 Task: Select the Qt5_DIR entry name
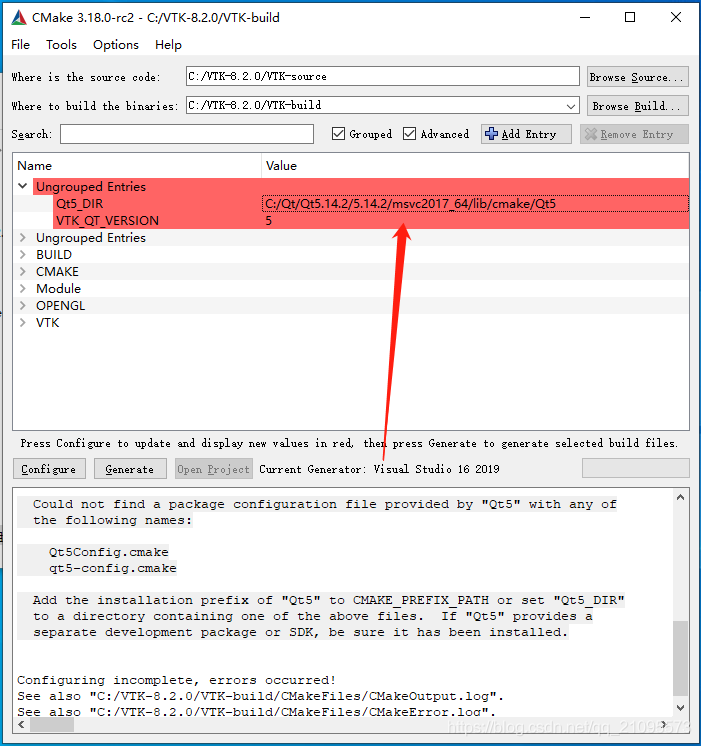click(79, 204)
